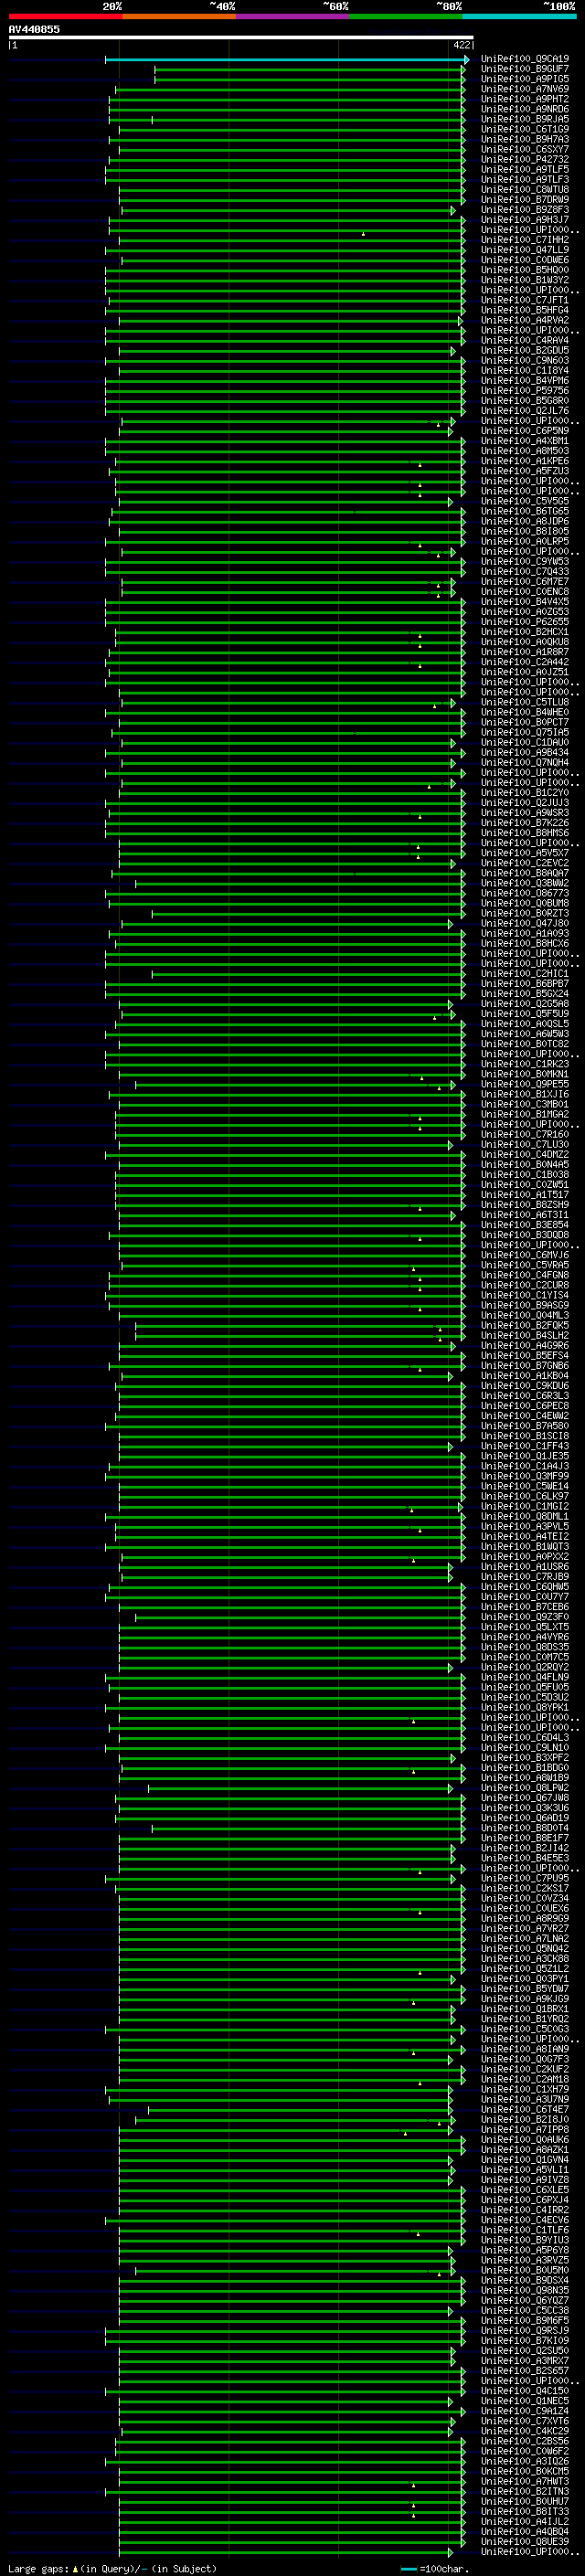Select the UniRef100_A4QBQ4 label
The height and width of the screenshot is (2576, 585).
pos(525,2531)
